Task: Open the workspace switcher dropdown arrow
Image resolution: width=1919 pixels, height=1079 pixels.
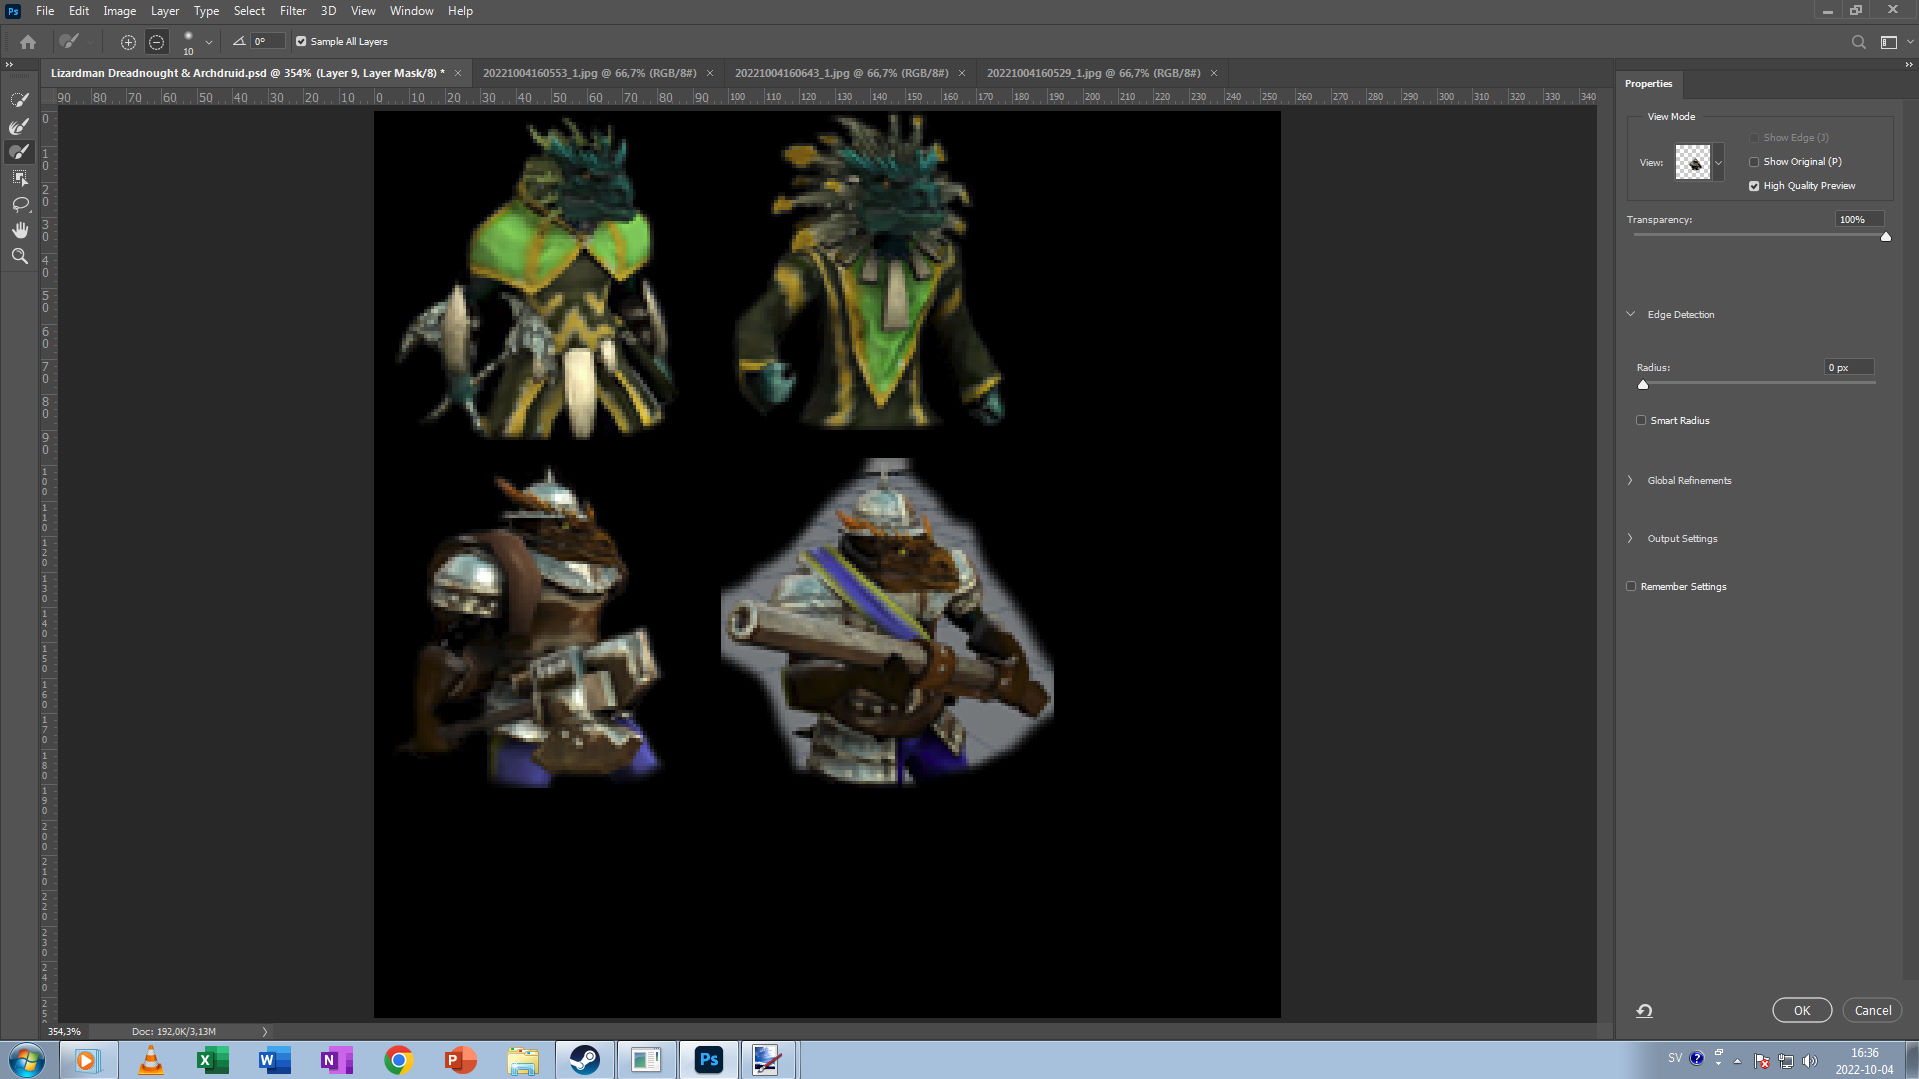Action: click(1909, 42)
